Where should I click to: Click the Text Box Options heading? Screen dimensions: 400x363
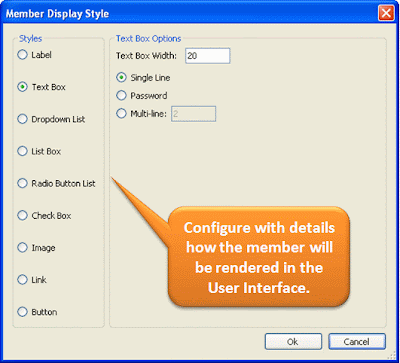pos(148,39)
